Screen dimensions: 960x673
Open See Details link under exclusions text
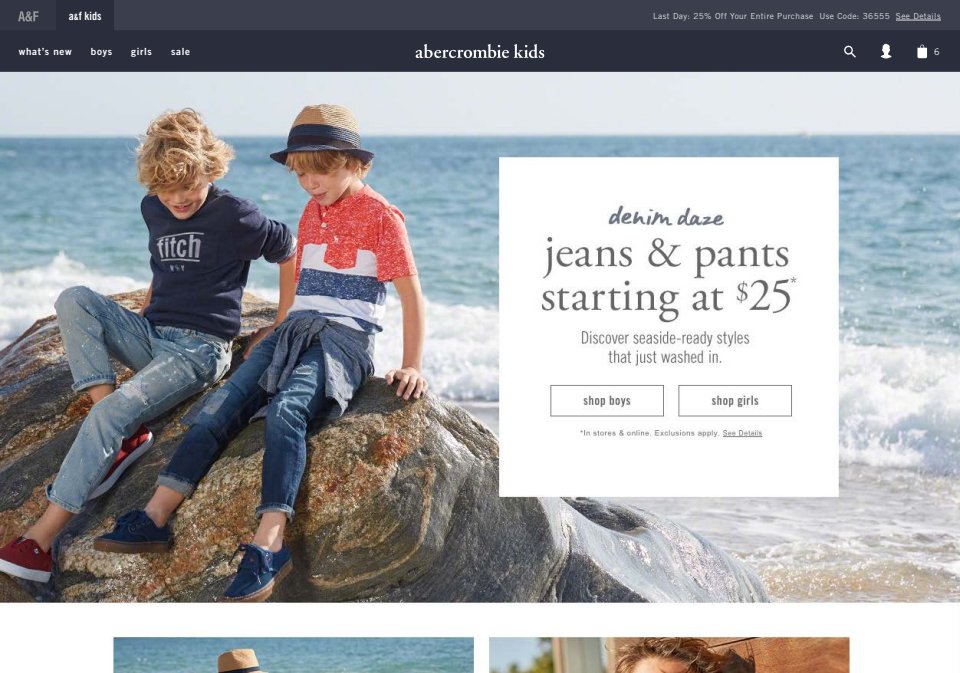(742, 433)
